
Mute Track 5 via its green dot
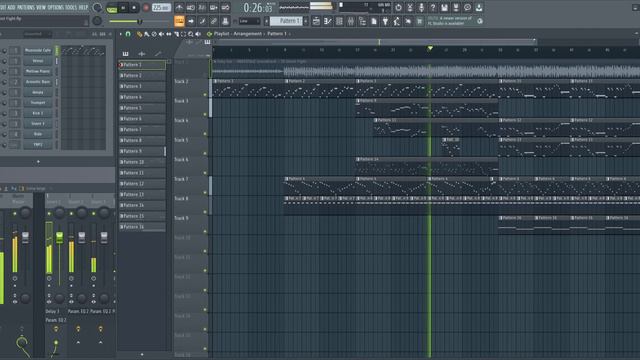pyautogui.click(x=205, y=153)
